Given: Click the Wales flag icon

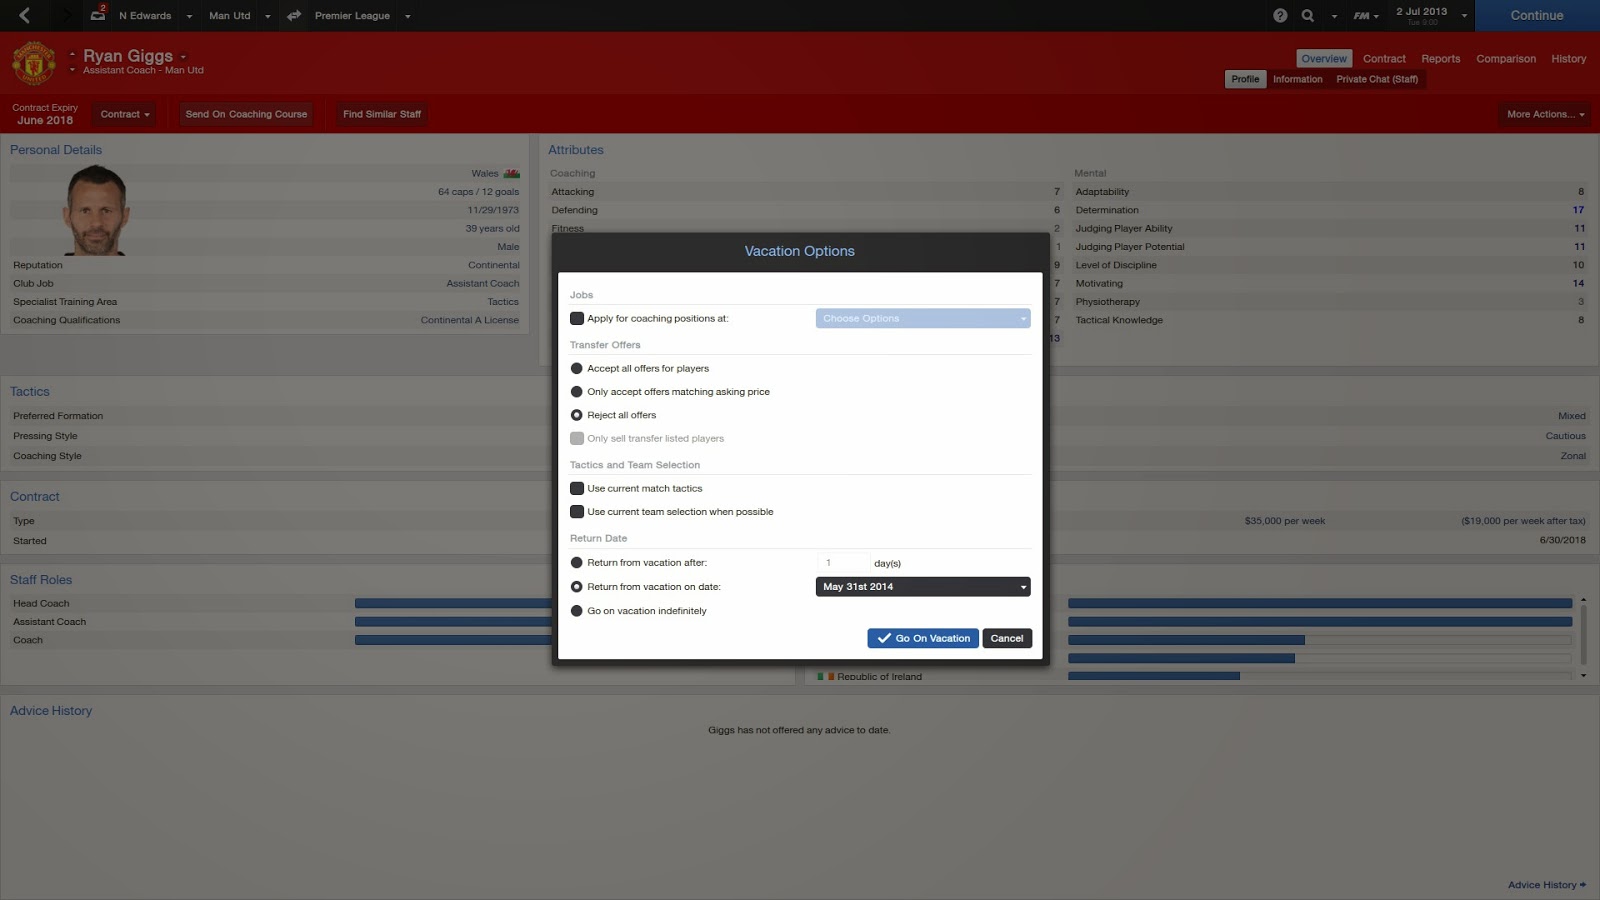Looking at the screenshot, I should tap(512, 174).
